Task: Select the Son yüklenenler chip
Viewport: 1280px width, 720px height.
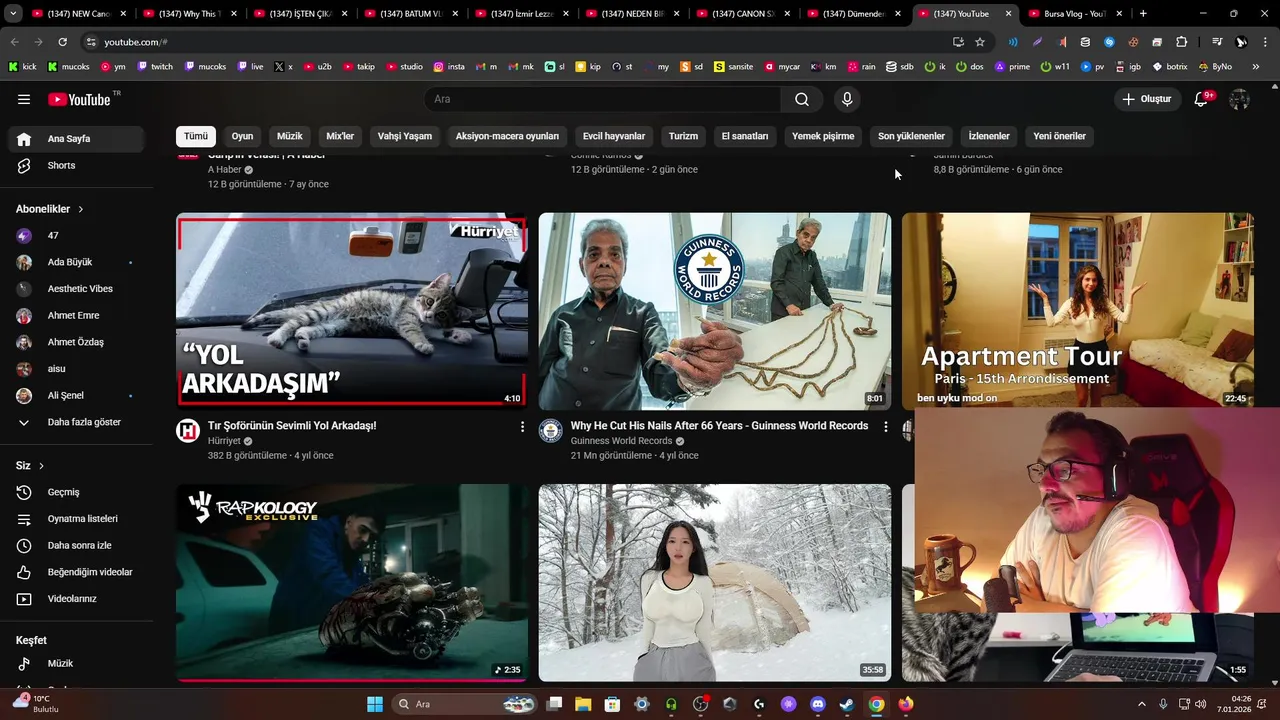Action: [911, 136]
